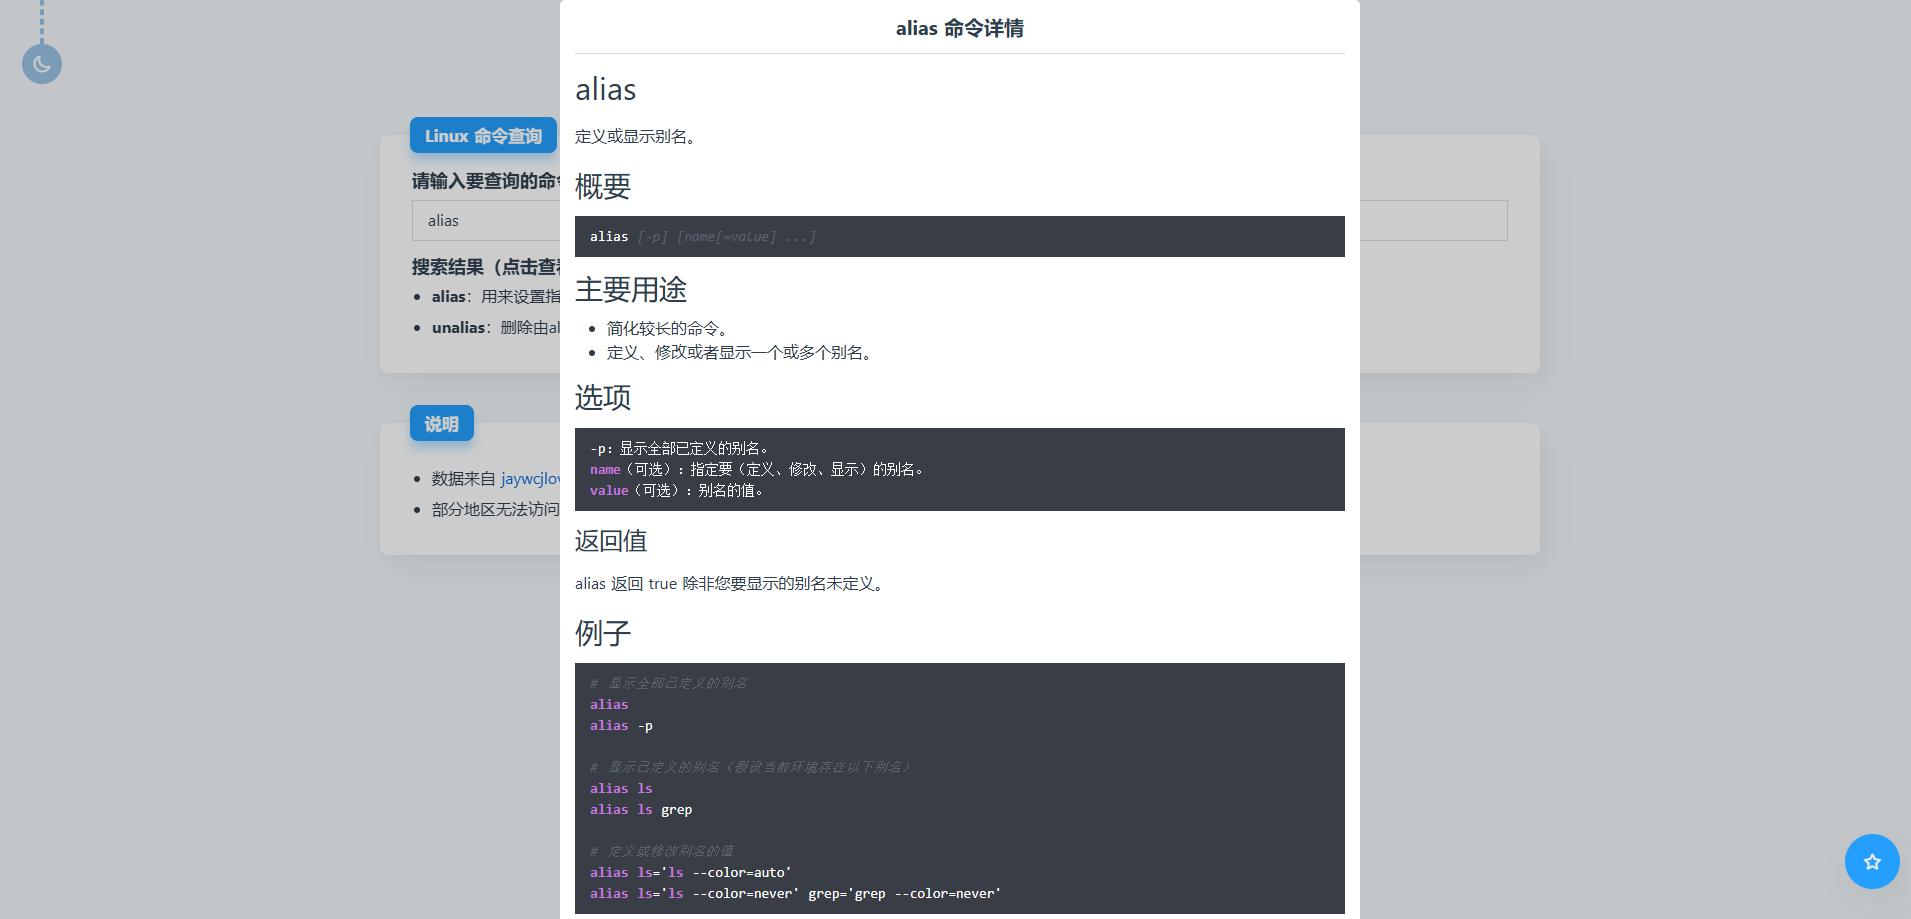The width and height of the screenshot is (1911, 919).
Task: Click the 部分地区无法访问 note in background
Action: coord(495,510)
